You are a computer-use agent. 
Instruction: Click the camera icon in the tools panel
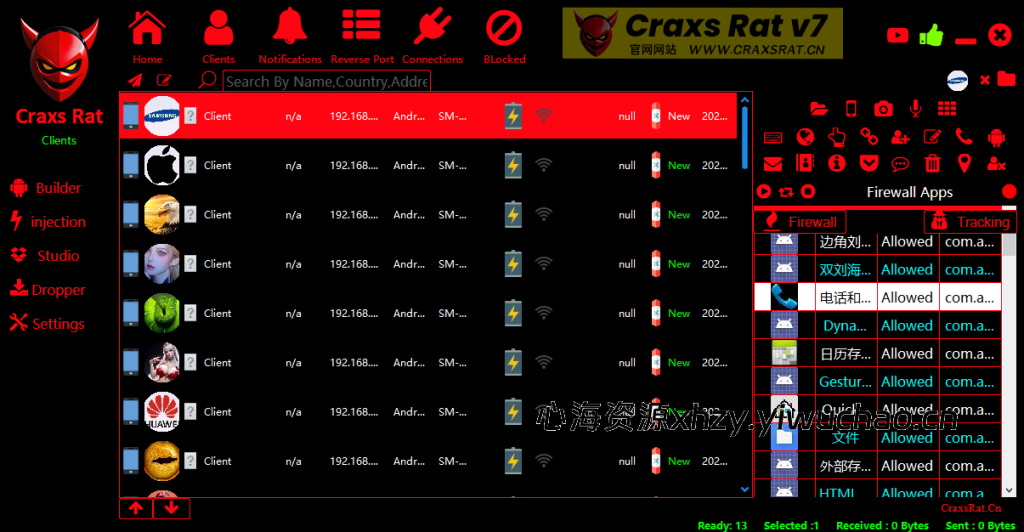click(x=883, y=108)
